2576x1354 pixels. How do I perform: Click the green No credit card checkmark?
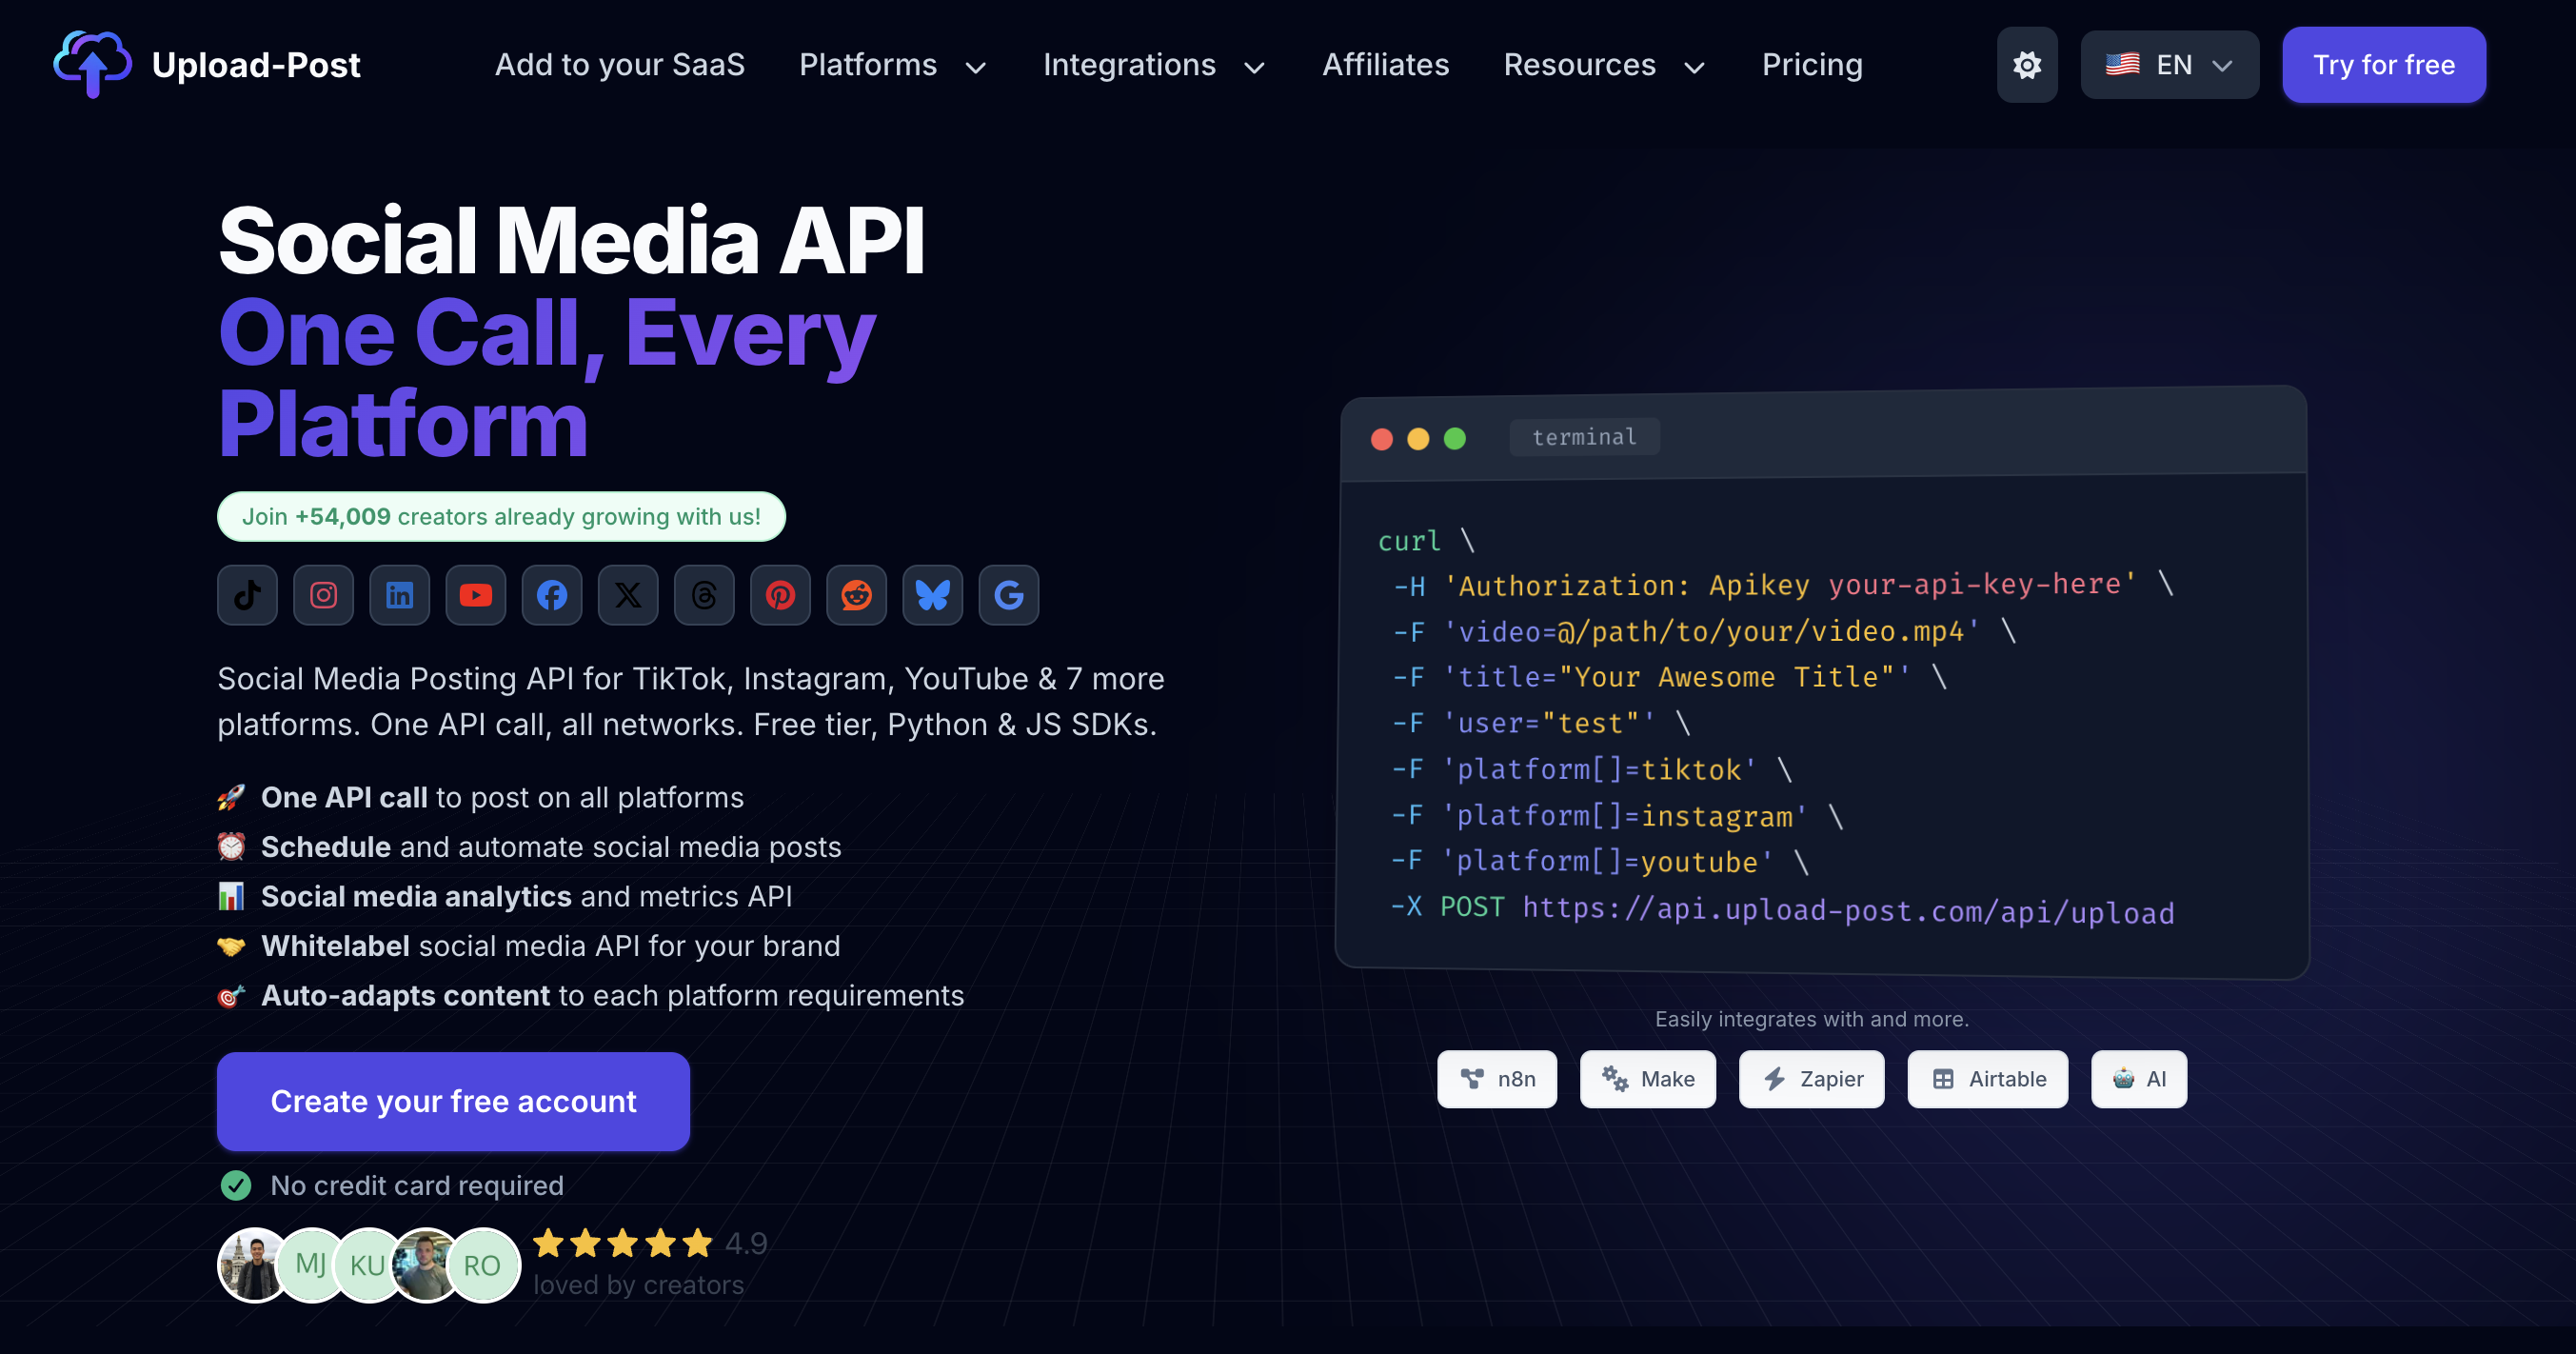point(236,1186)
